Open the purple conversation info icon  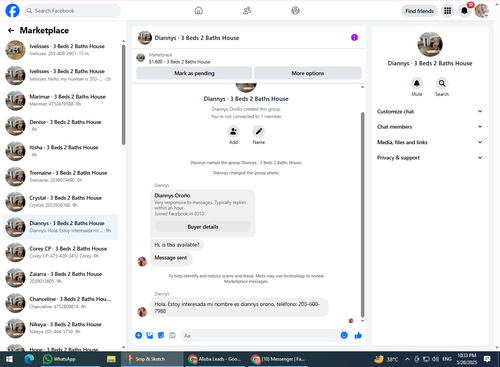[354, 37]
